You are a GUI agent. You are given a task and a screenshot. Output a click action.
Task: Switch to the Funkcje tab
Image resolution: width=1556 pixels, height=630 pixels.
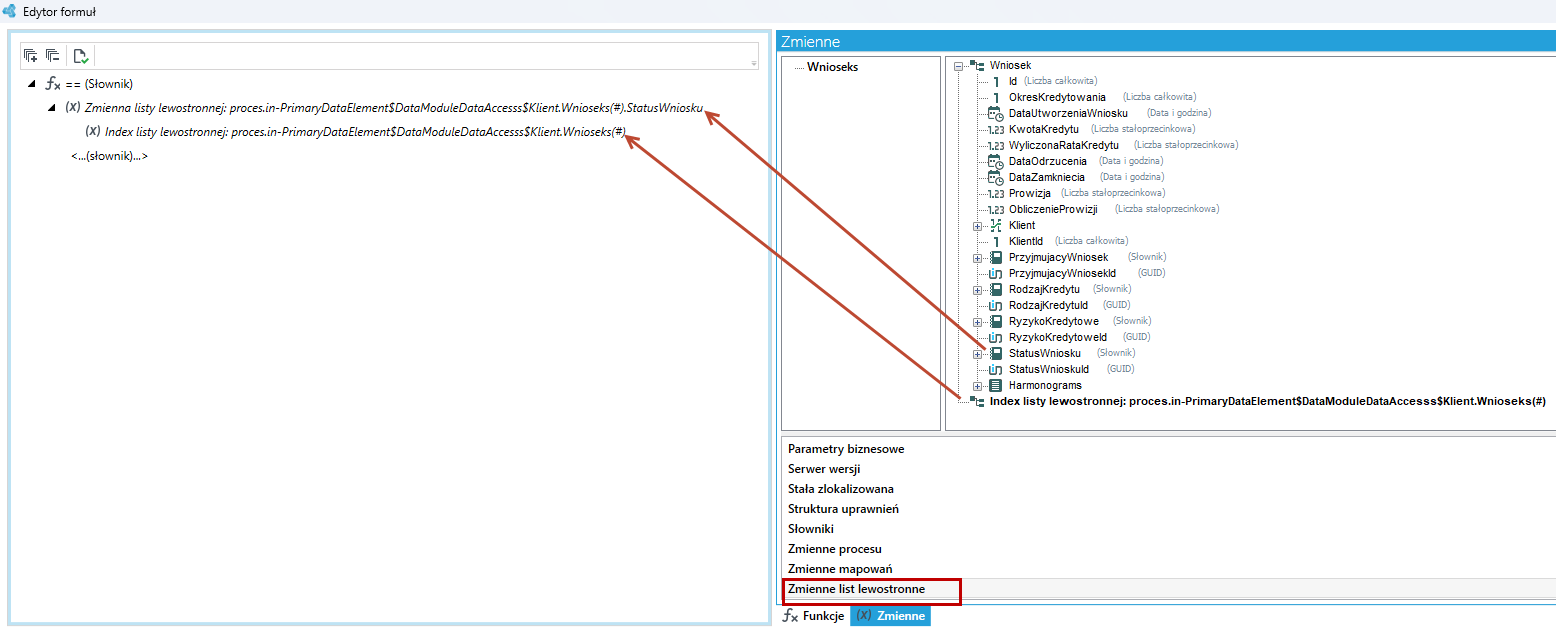click(x=814, y=616)
